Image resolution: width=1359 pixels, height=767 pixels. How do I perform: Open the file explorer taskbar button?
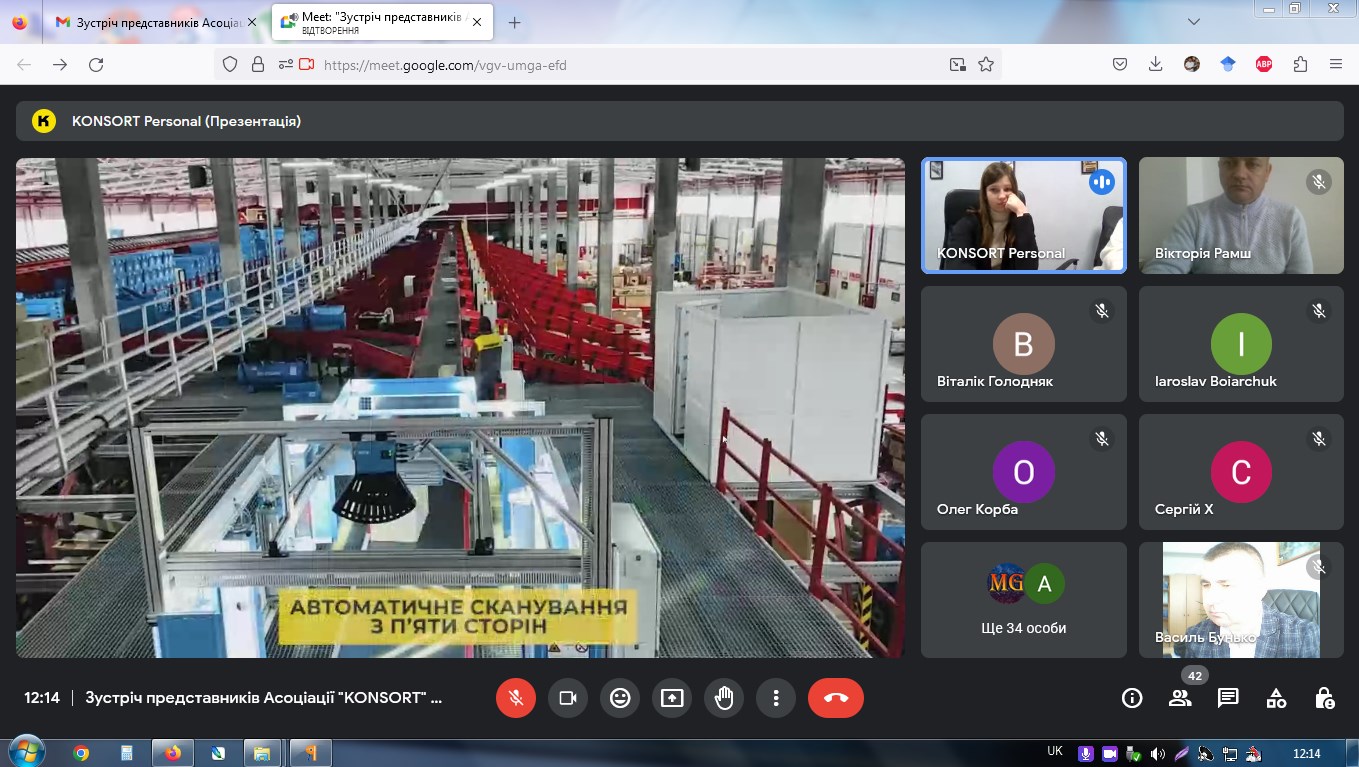pyautogui.click(x=262, y=753)
